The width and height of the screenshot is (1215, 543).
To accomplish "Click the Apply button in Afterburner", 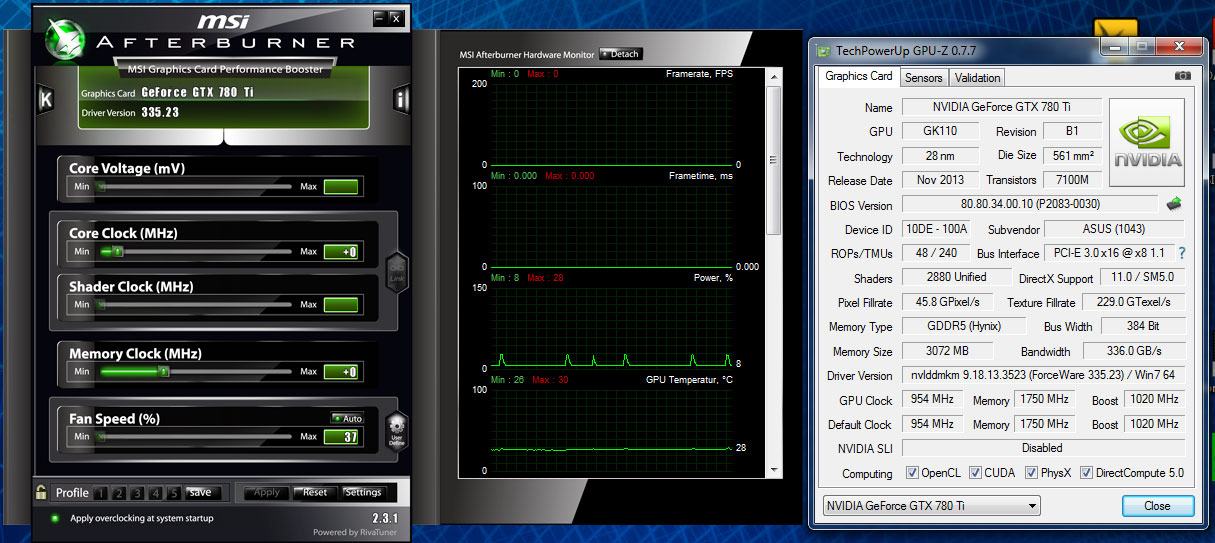I will [x=267, y=493].
